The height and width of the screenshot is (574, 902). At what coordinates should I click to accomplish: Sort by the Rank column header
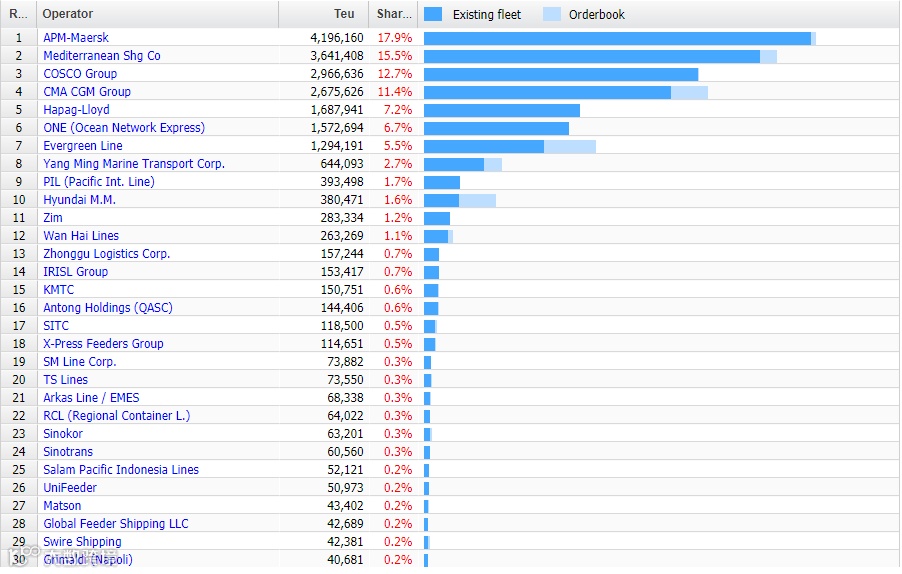tap(18, 14)
